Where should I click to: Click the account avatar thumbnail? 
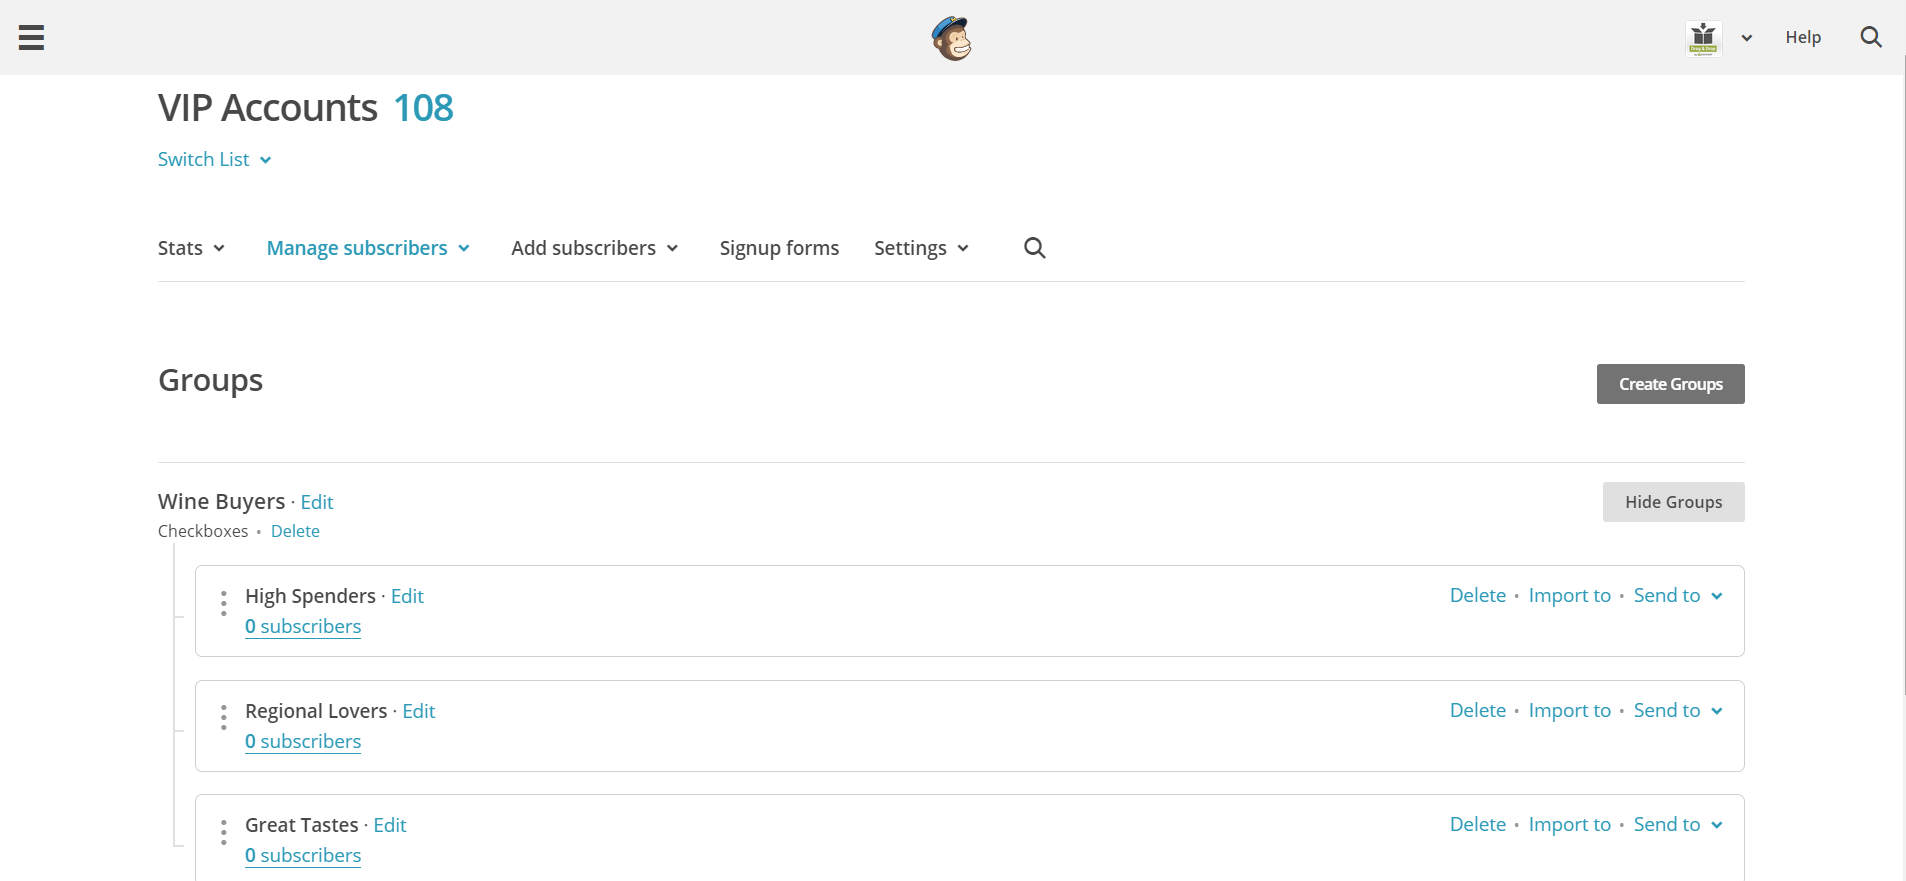pyautogui.click(x=1703, y=38)
